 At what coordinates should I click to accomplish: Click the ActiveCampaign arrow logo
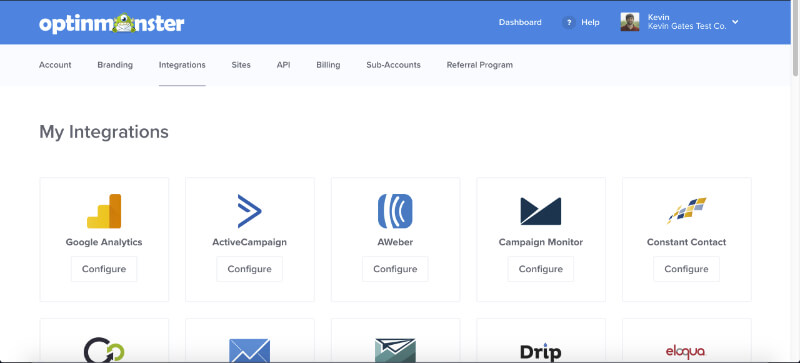[249, 211]
